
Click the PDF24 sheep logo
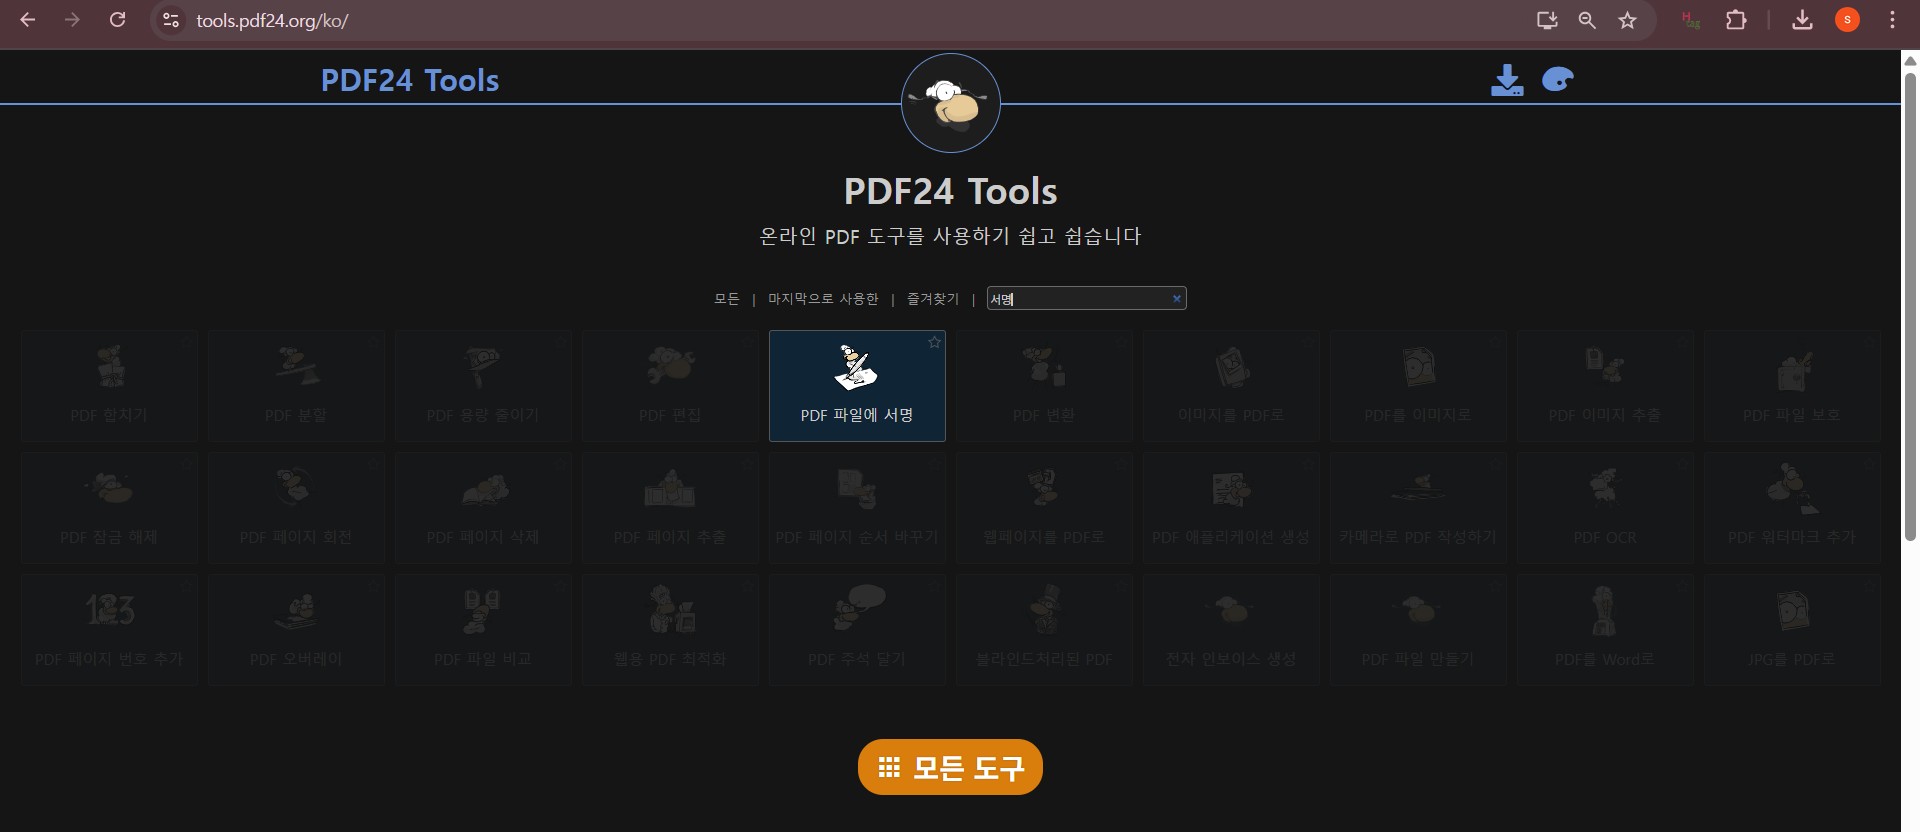click(950, 103)
